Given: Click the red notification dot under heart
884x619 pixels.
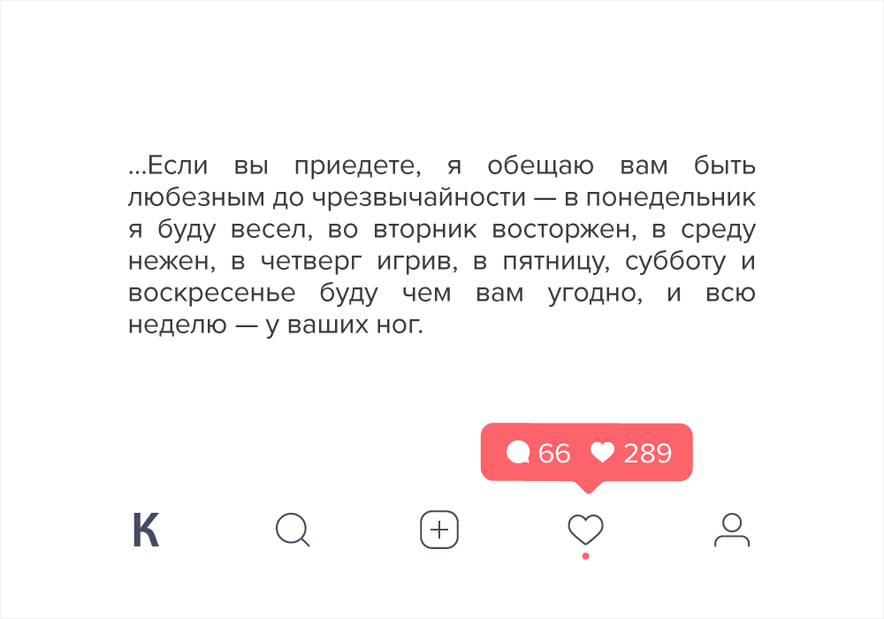Looking at the screenshot, I should [x=586, y=556].
